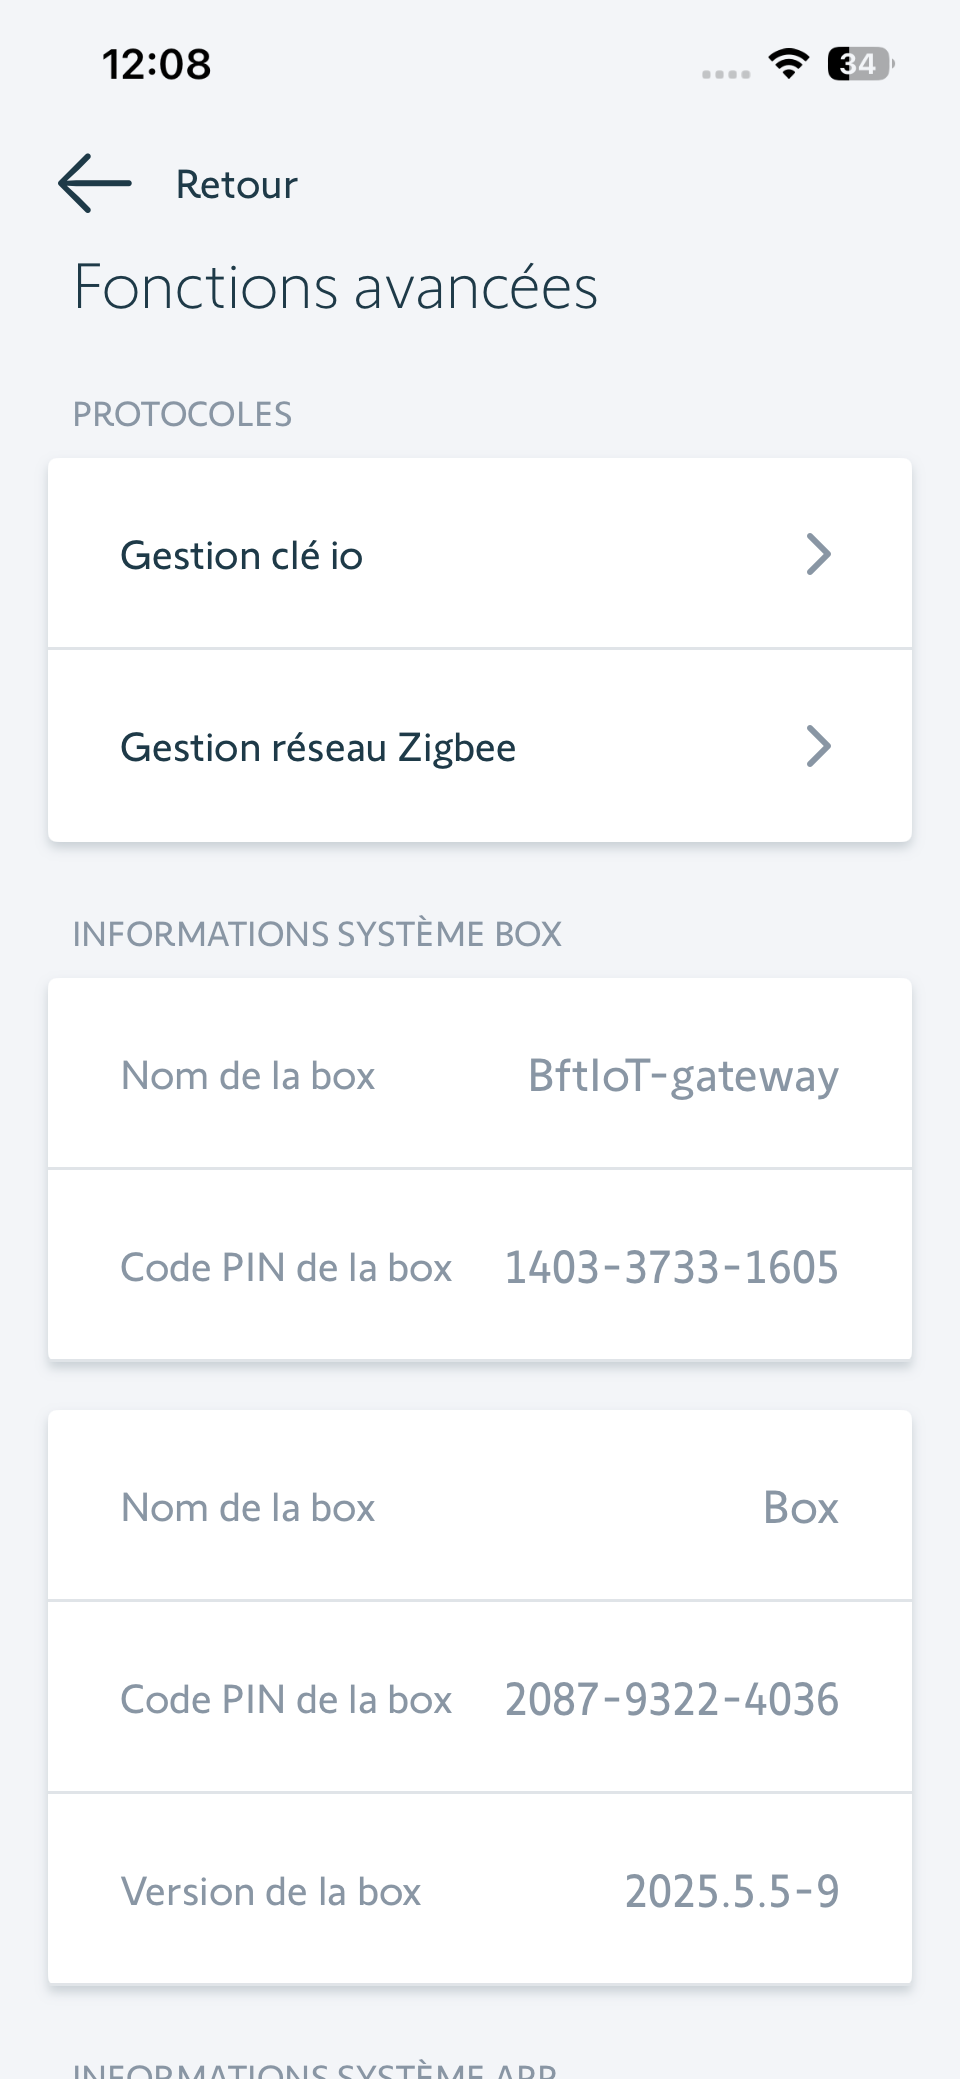This screenshot has height=2079, width=960.
Task: Tap the second box name value Box
Action: coord(800,1508)
